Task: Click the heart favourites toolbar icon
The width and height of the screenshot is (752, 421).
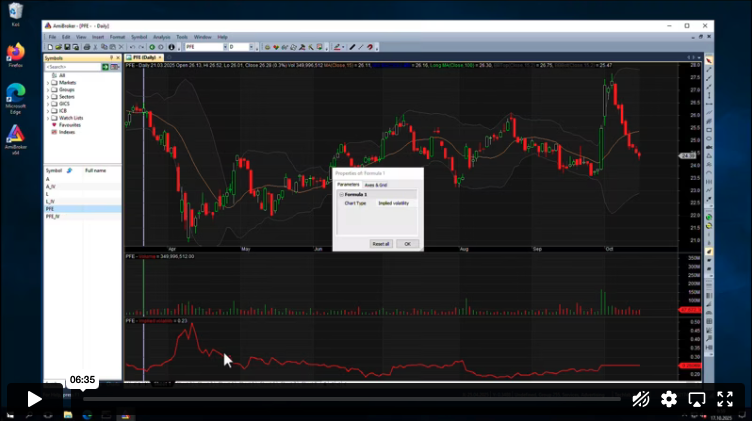Action: (276, 47)
